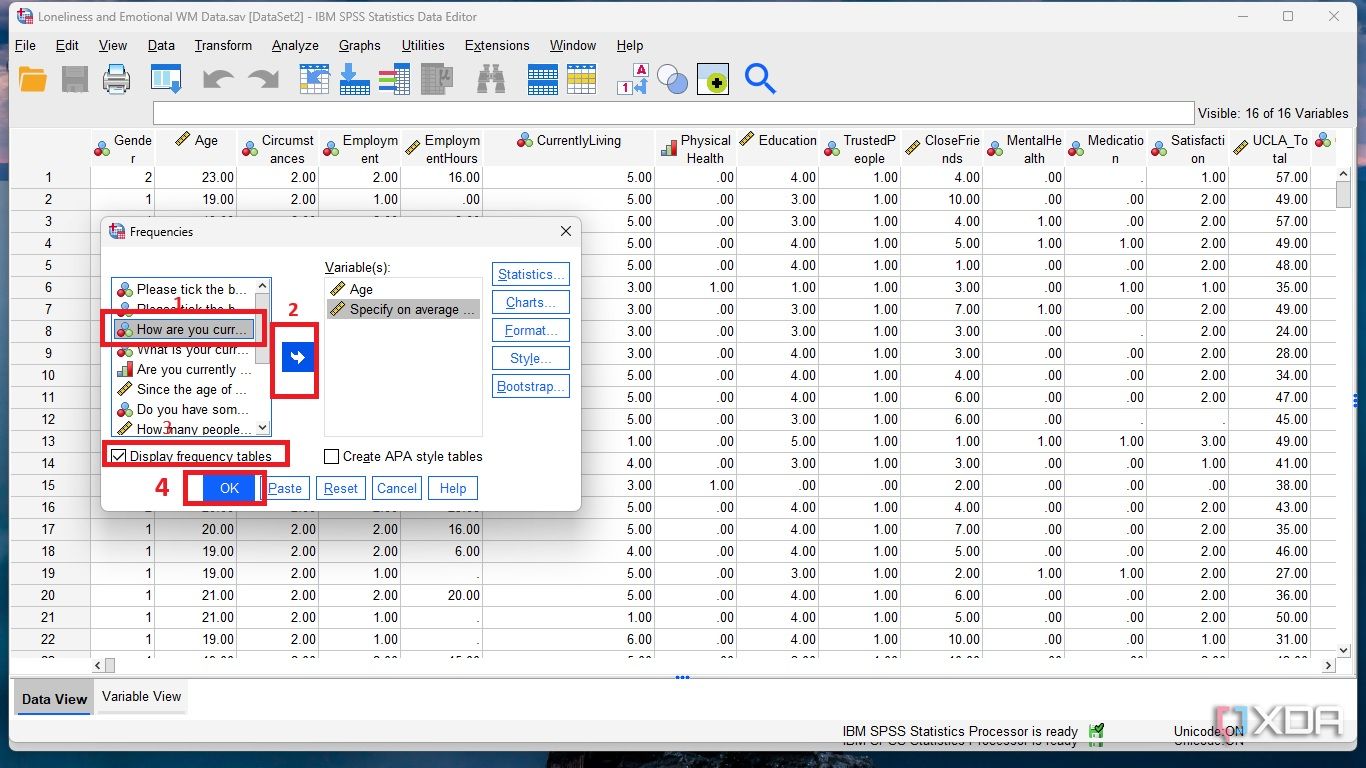Open the Utilities menu
This screenshot has height=768, width=1366.
pyautogui.click(x=423, y=45)
